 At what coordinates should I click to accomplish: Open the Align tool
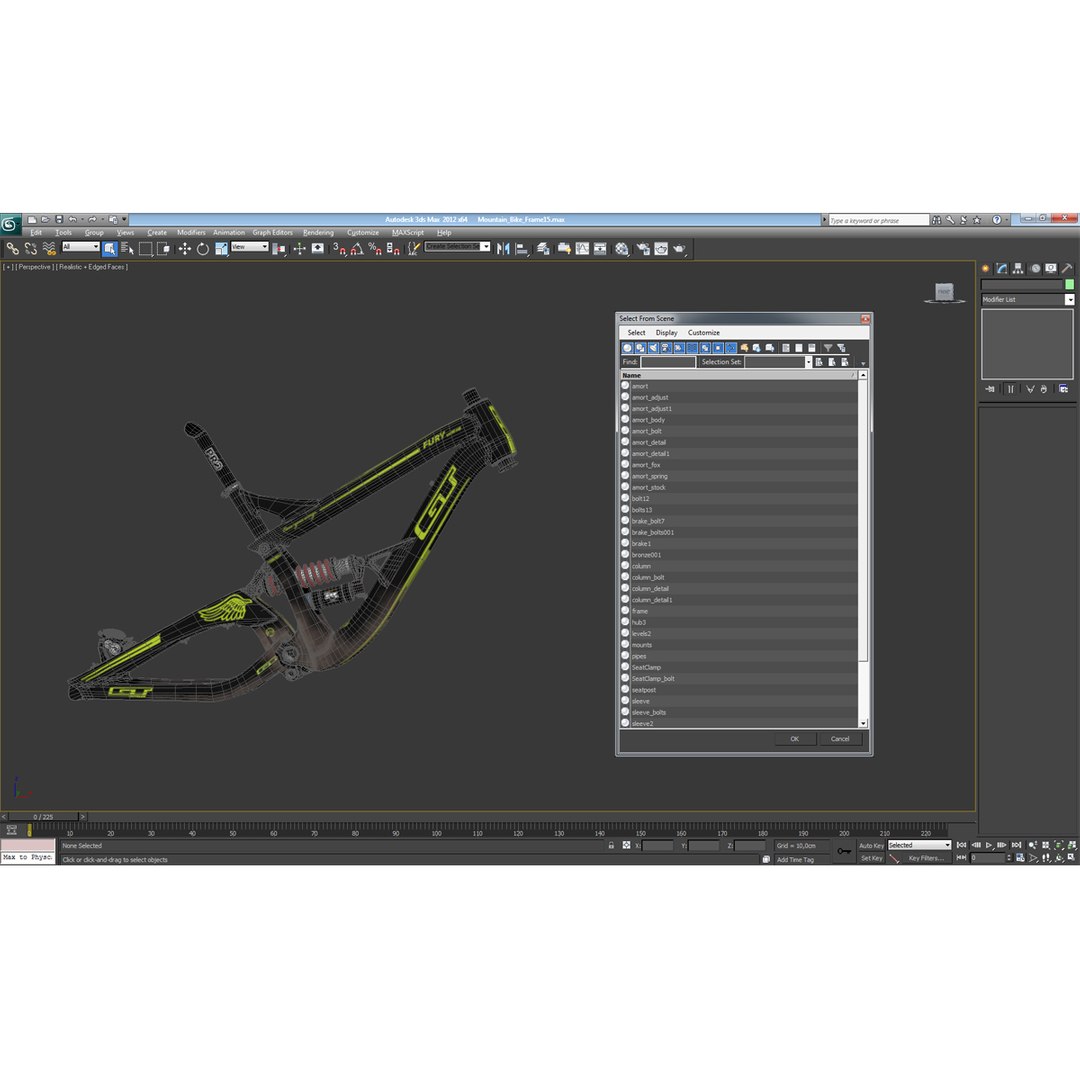coord(521,249)
